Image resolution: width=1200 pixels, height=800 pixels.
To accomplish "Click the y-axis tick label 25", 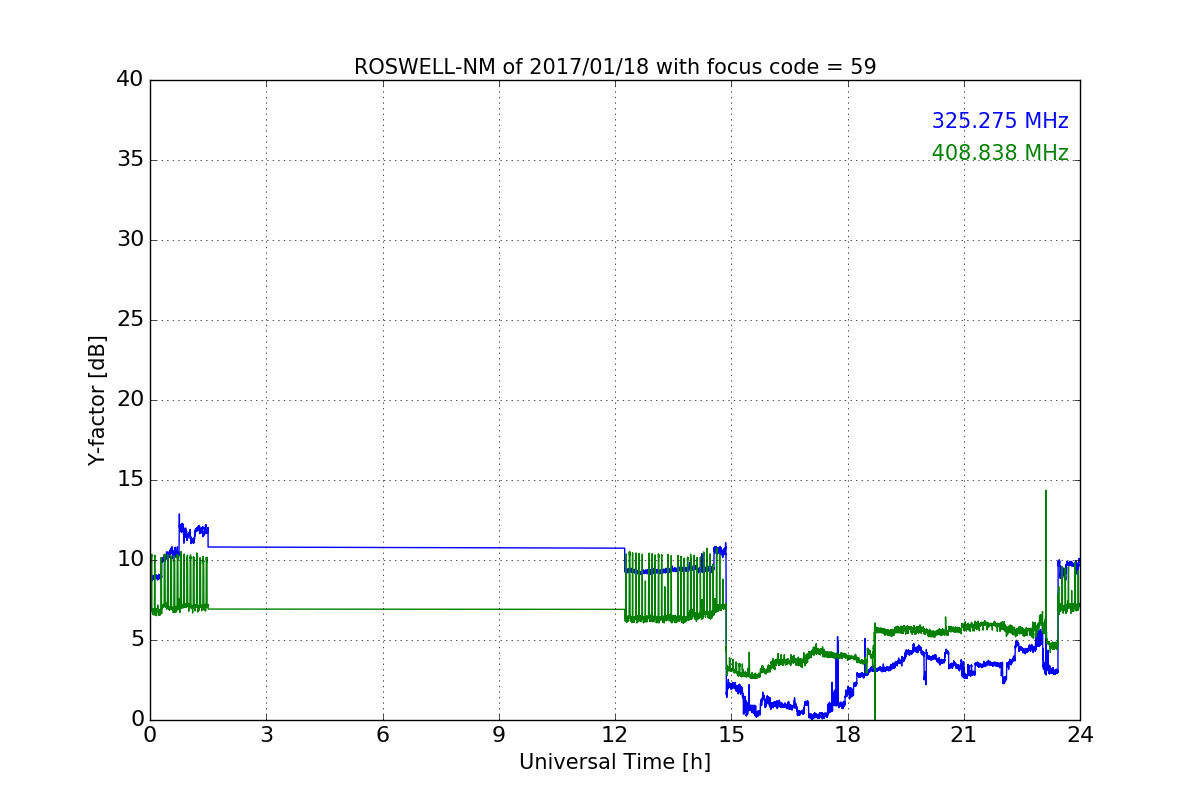I will pyautogui.click(x=130, y=320).
